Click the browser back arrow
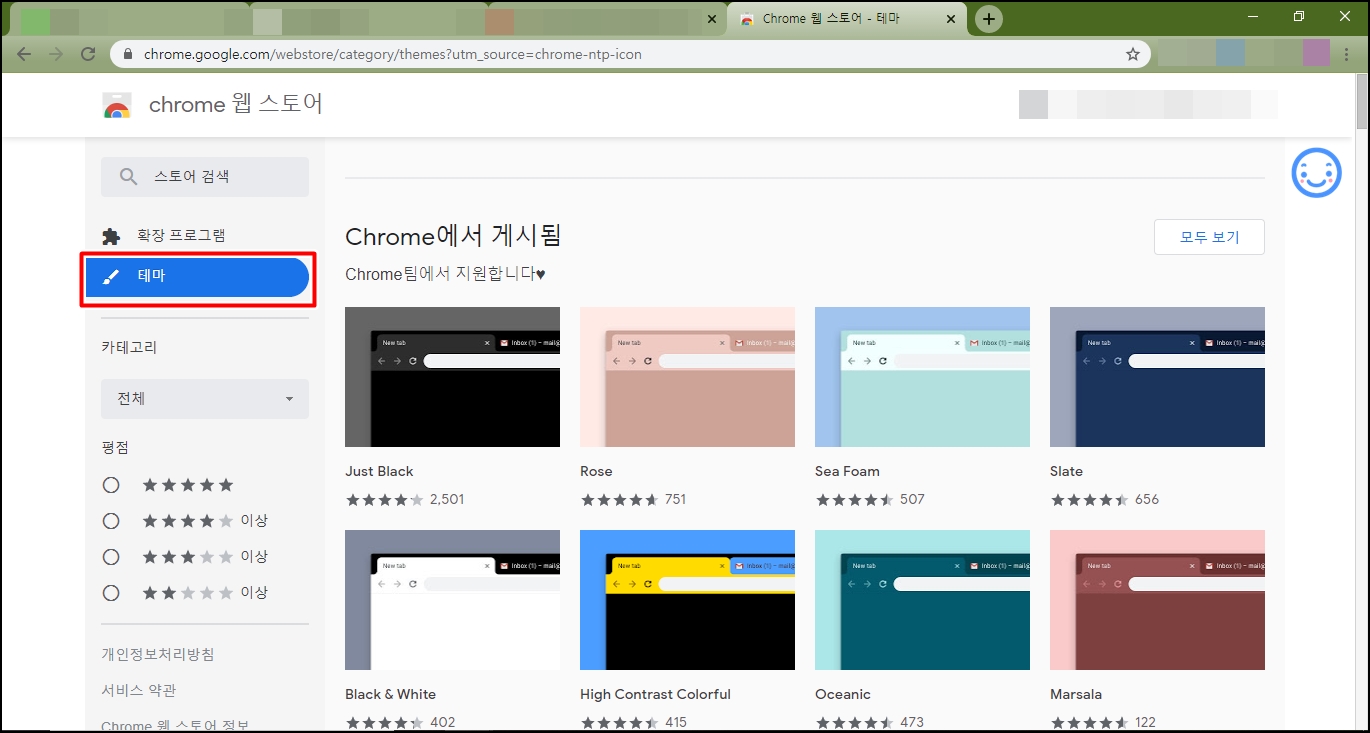 [x=24, y=54]
